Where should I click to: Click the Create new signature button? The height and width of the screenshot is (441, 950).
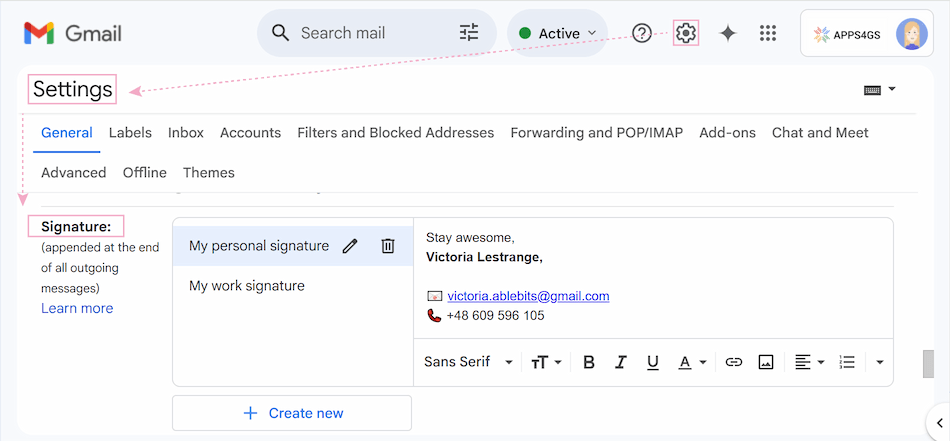(292, 413)
